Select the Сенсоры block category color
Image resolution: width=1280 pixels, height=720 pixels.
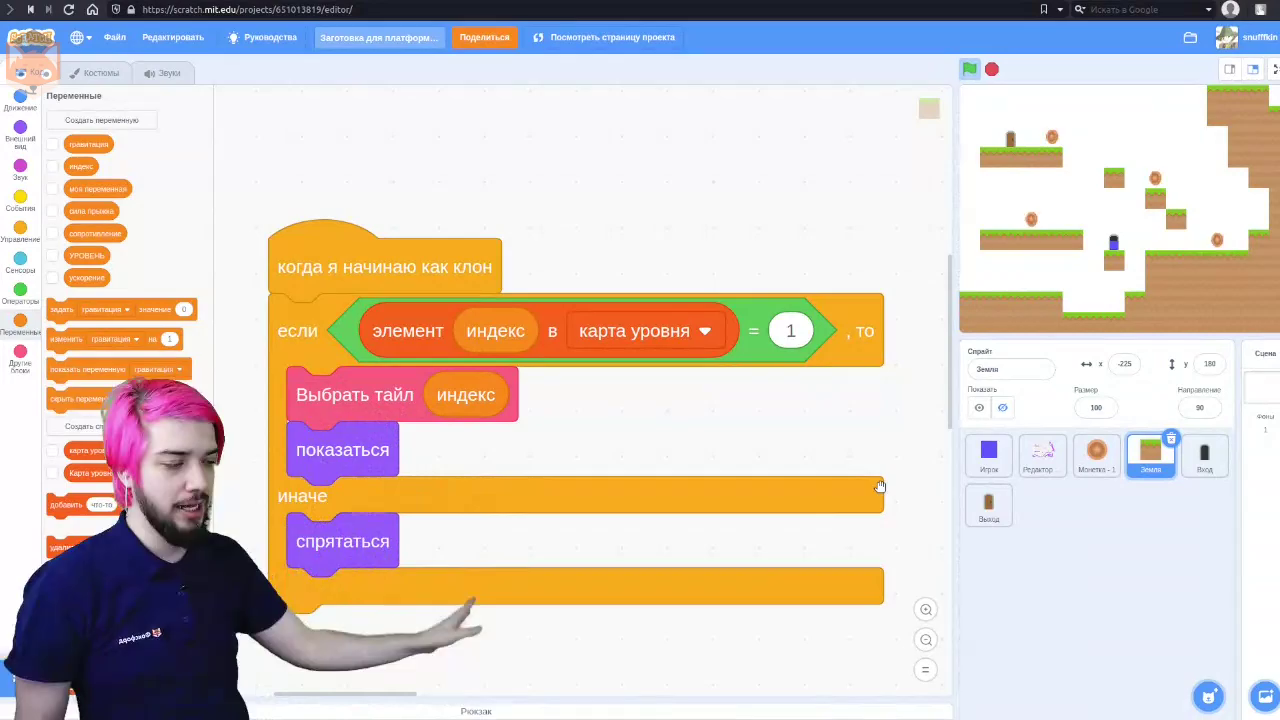20,259
